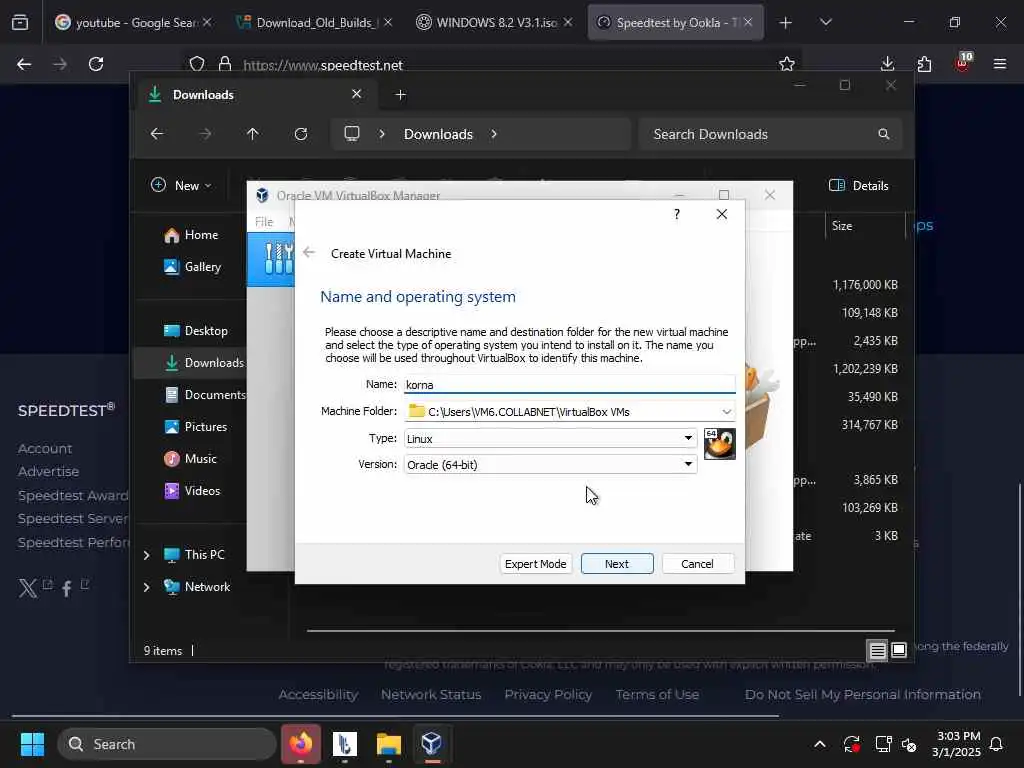Click Size column header in Explorer

click(x=842, y=226)
